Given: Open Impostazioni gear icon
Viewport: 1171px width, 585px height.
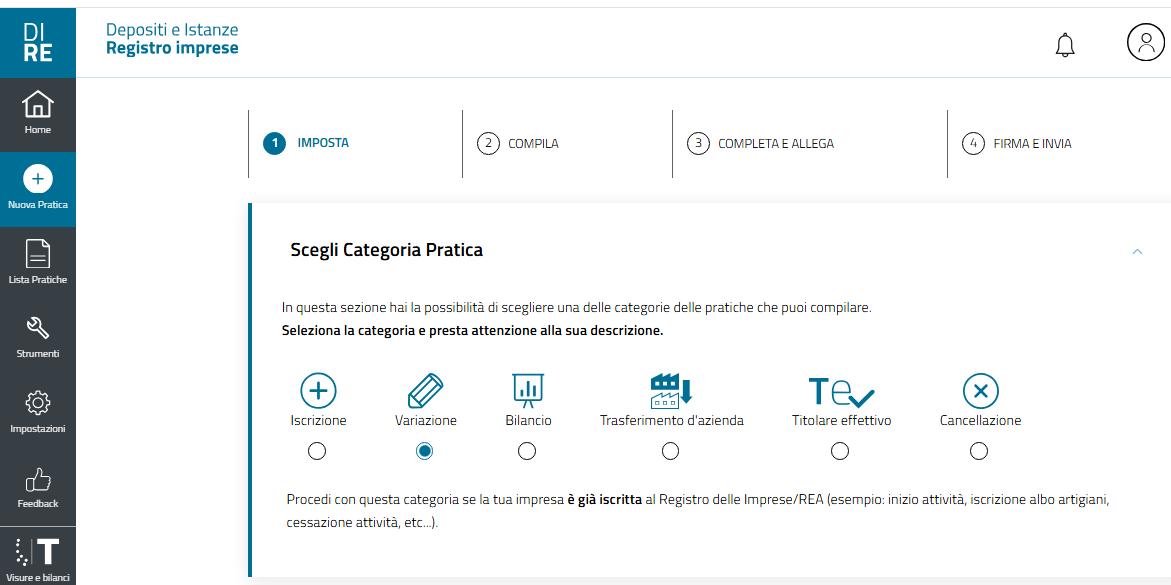Looking at the screenshot, I should (x=38, y=411).
